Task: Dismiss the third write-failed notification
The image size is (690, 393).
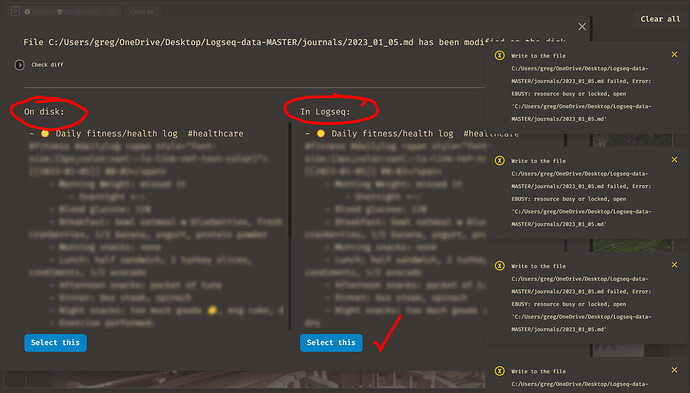Action: [x=674, y=265]
